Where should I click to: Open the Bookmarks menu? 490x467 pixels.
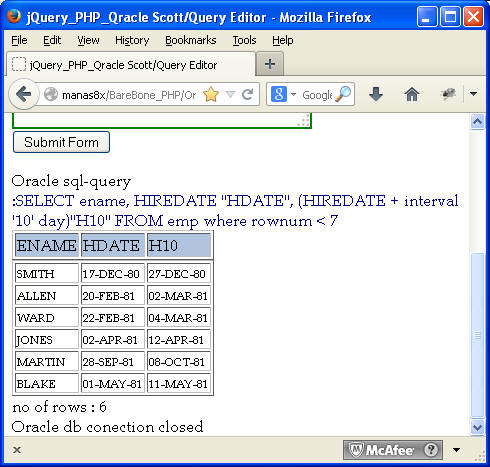coord(191,40)
